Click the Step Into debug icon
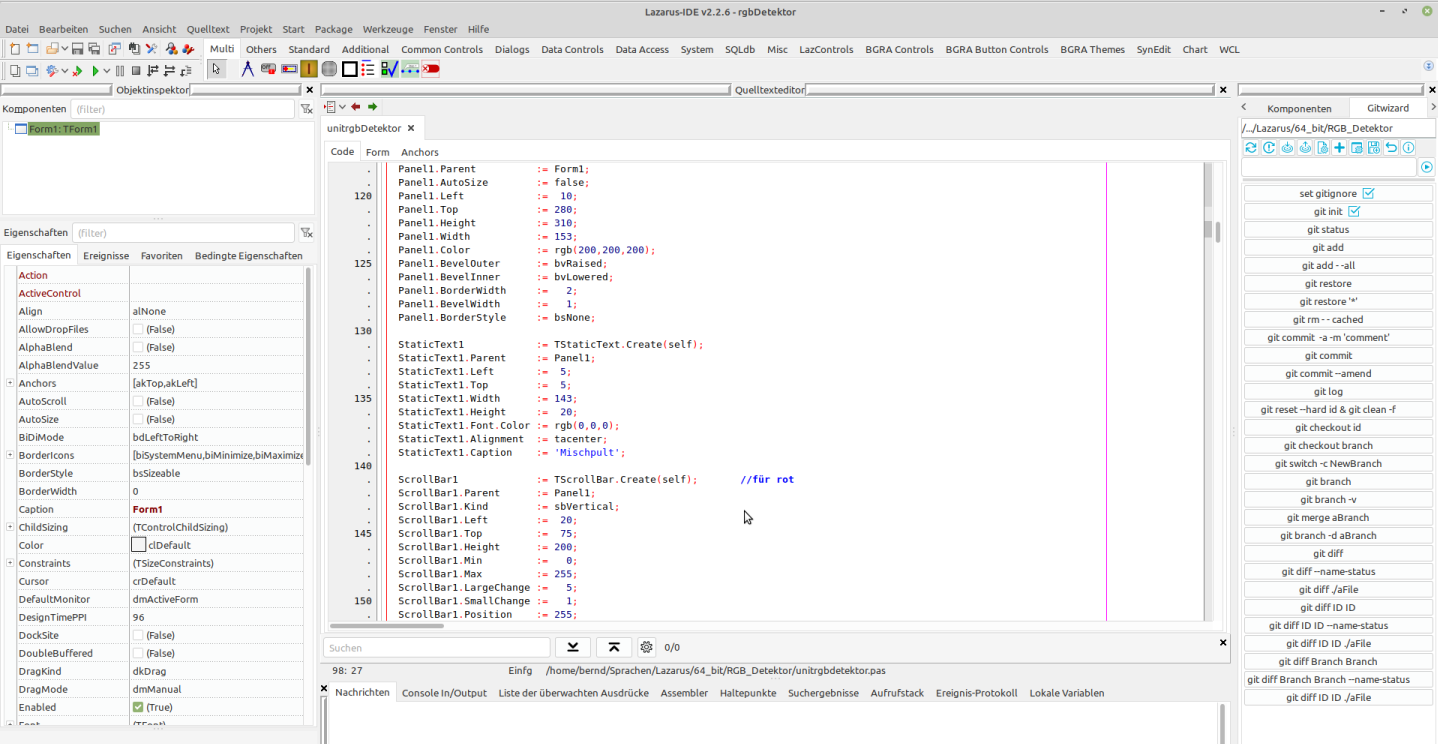Screen dimensions: 1438x744 (153, 71)
